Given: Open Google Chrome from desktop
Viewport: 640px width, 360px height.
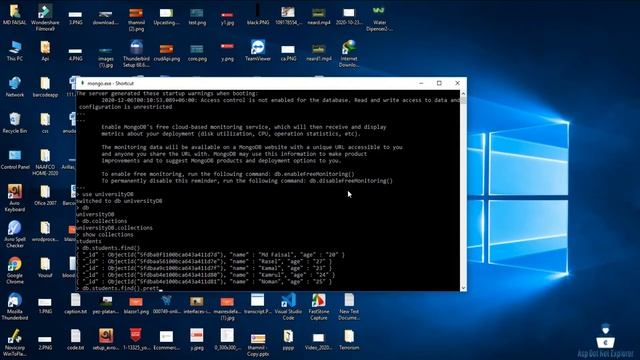Looking at the screenshot, I should click(x=15, y=269).
